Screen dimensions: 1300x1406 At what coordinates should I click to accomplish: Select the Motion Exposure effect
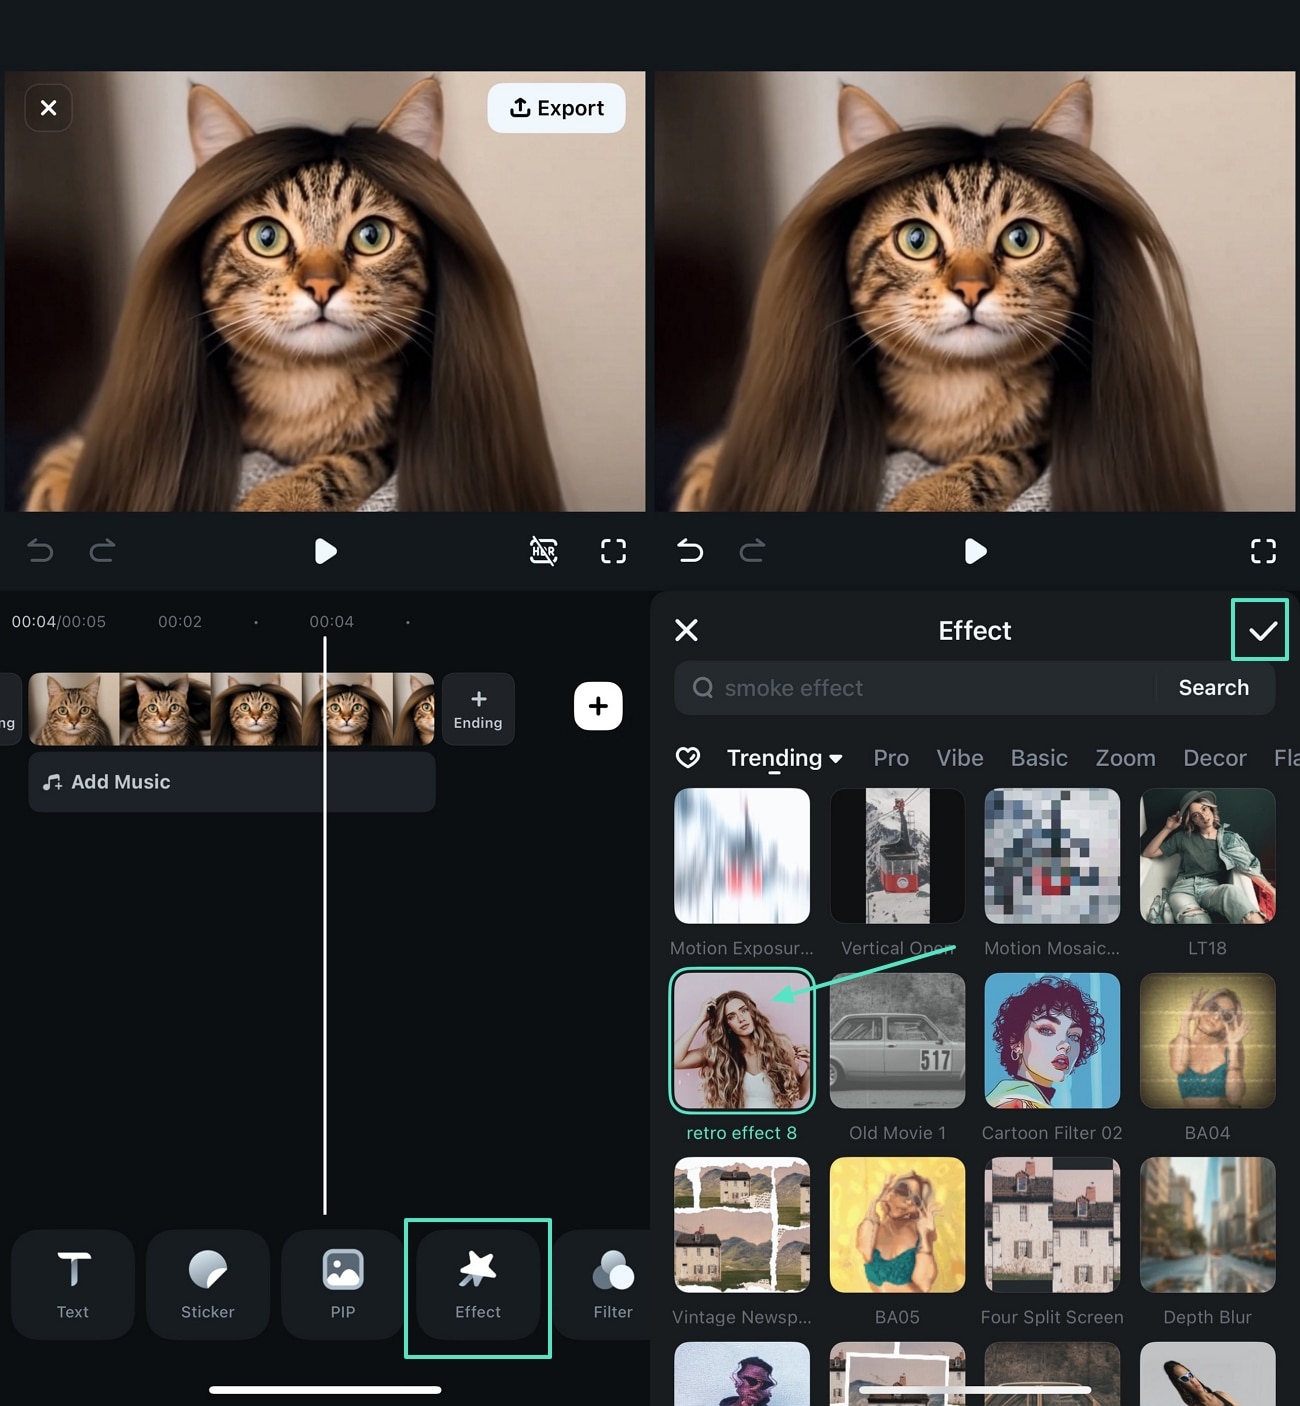[742, 856]
